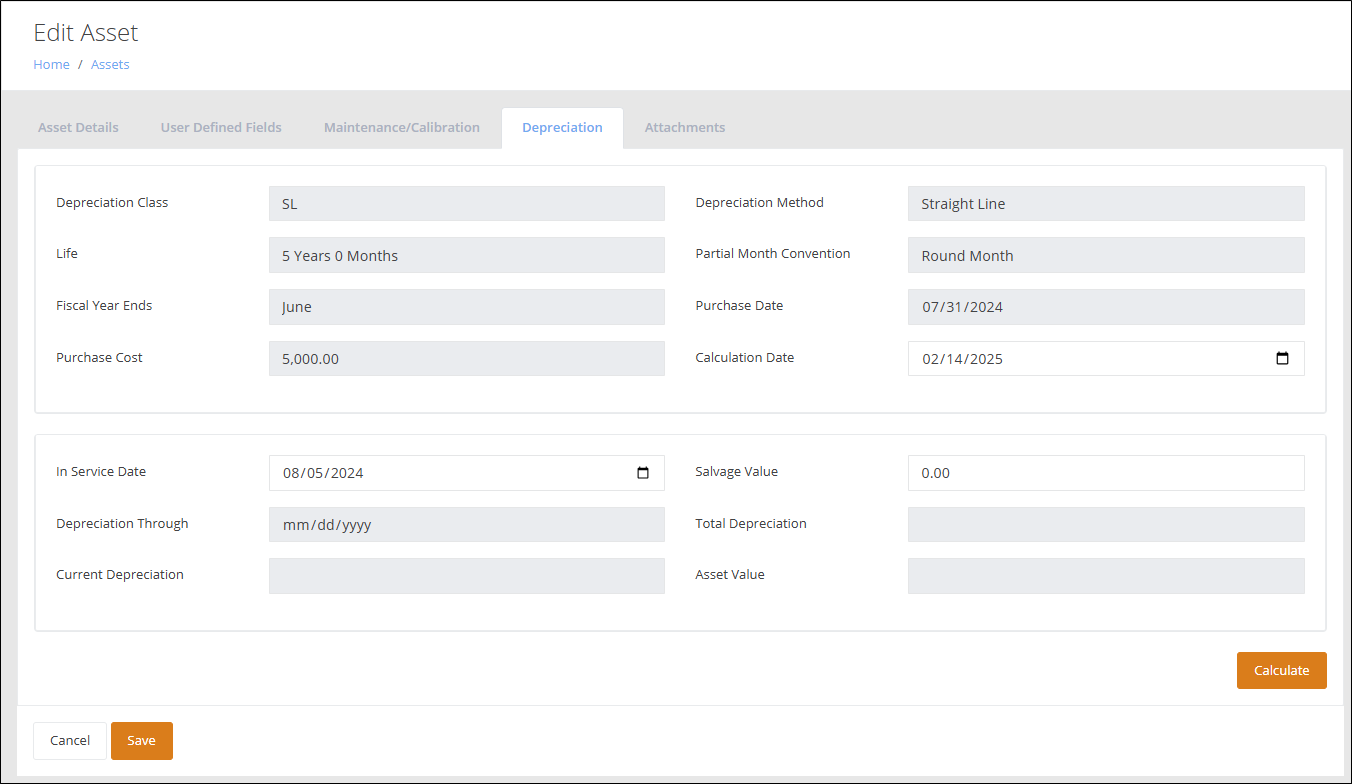
Task: Go to the Maintenance/Calibration tab
Action: [402, 128]
